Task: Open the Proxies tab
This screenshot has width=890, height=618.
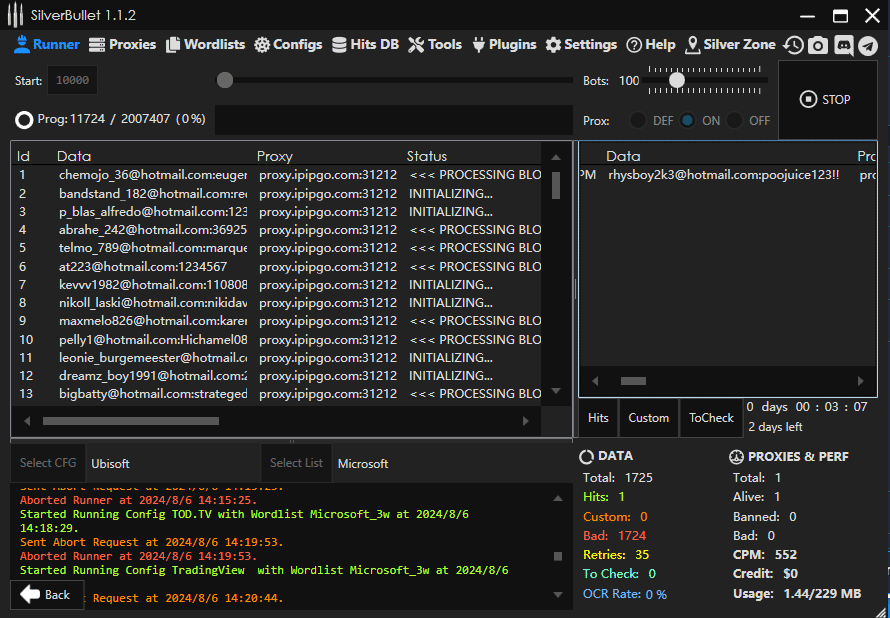Action: point(123,45)
